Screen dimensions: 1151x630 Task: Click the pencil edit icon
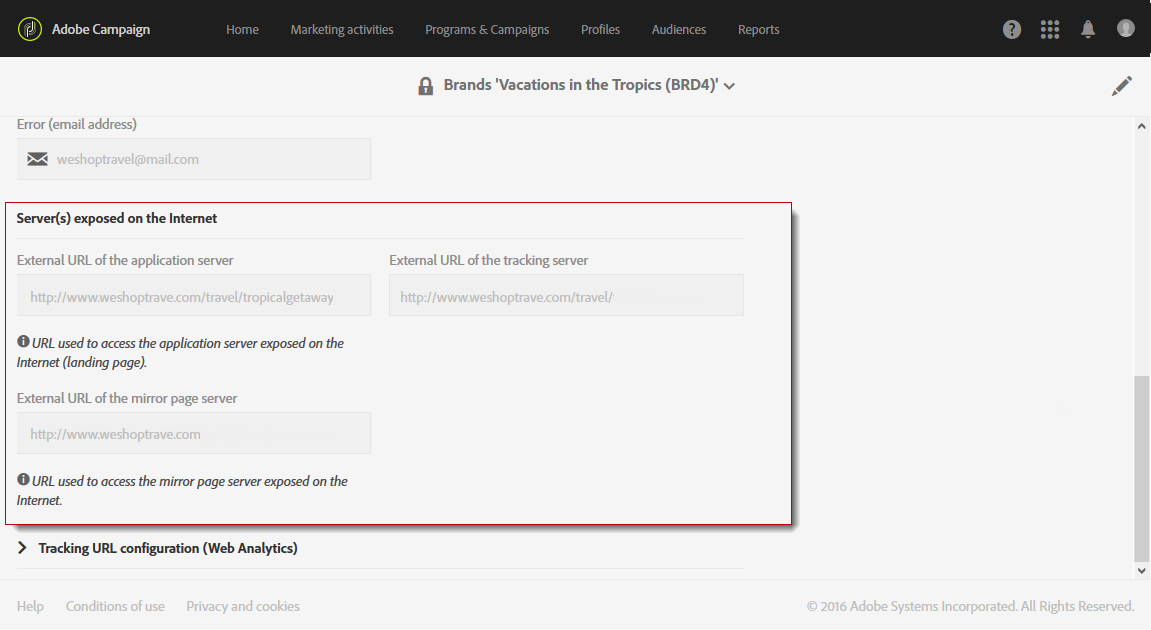(x=1122, y=86)
